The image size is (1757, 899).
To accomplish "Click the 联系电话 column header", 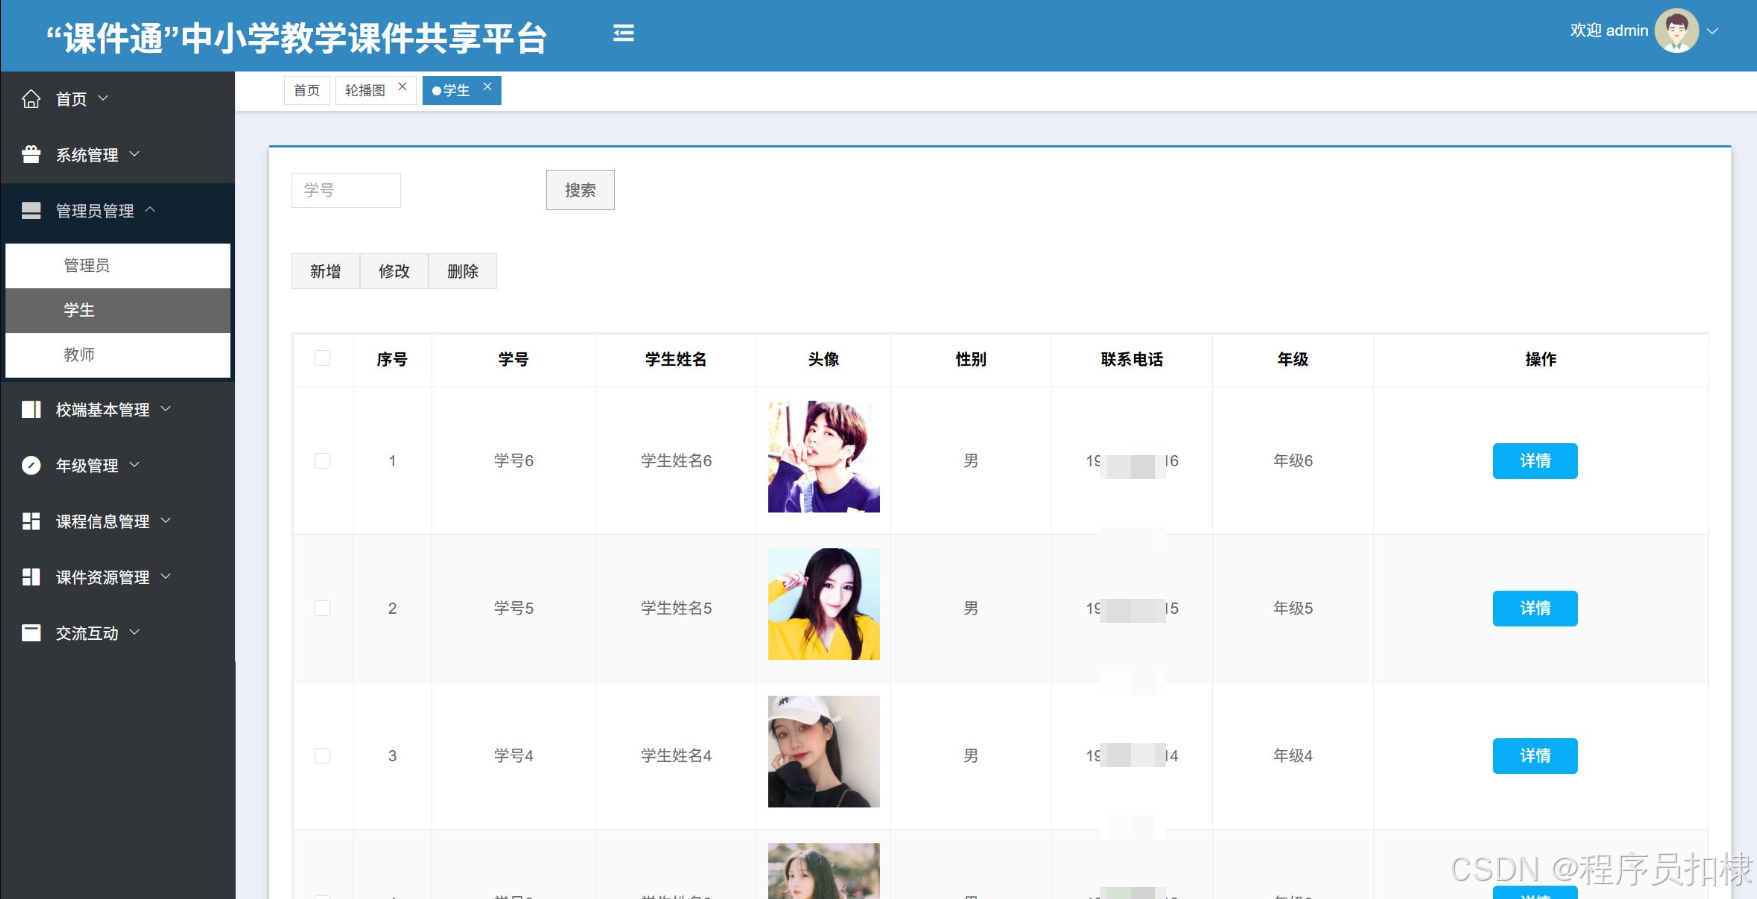I will [1132, 359].
